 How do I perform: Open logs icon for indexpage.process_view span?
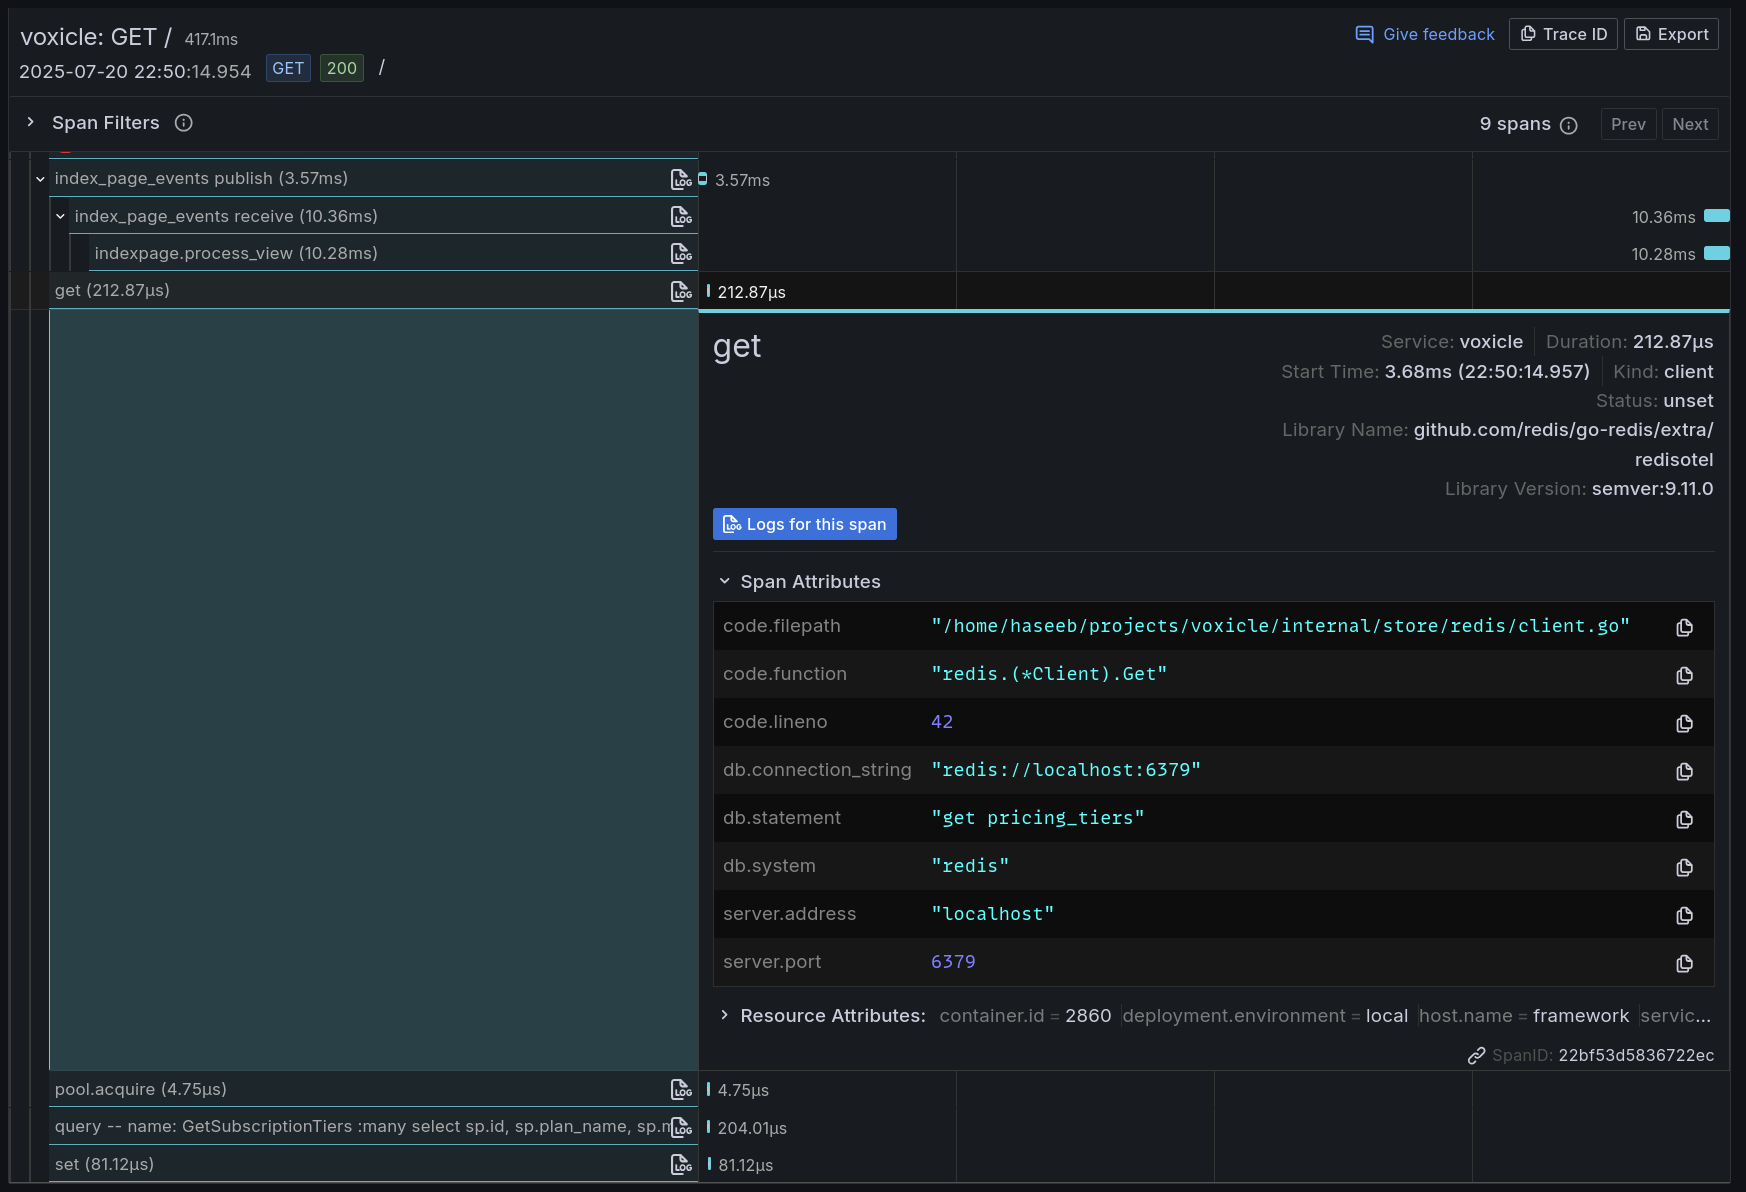point(681,254)
